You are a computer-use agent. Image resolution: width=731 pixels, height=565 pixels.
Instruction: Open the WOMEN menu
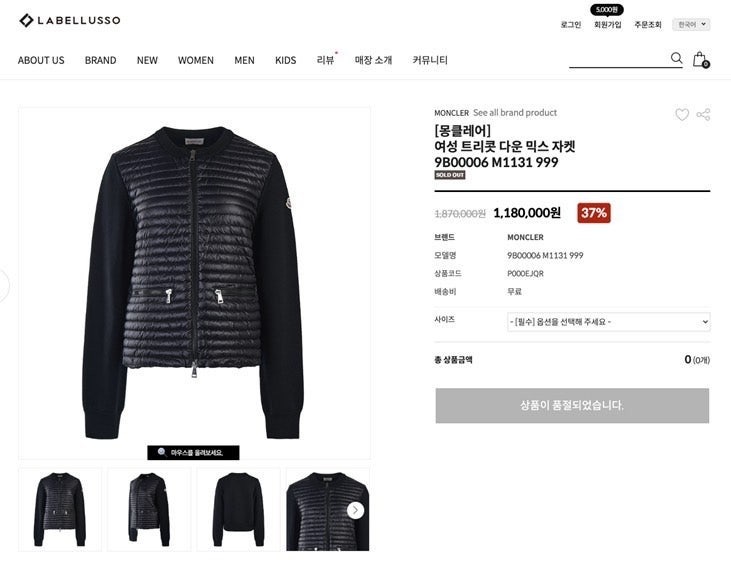(196, 60)
